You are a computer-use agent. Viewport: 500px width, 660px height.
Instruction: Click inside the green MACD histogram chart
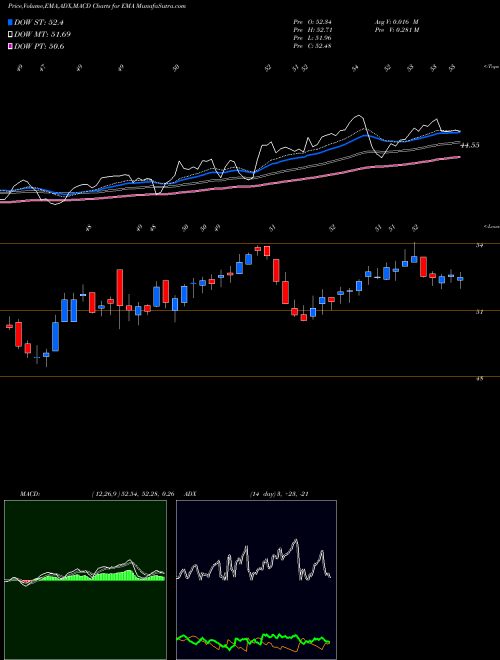(x=85, y=580)
